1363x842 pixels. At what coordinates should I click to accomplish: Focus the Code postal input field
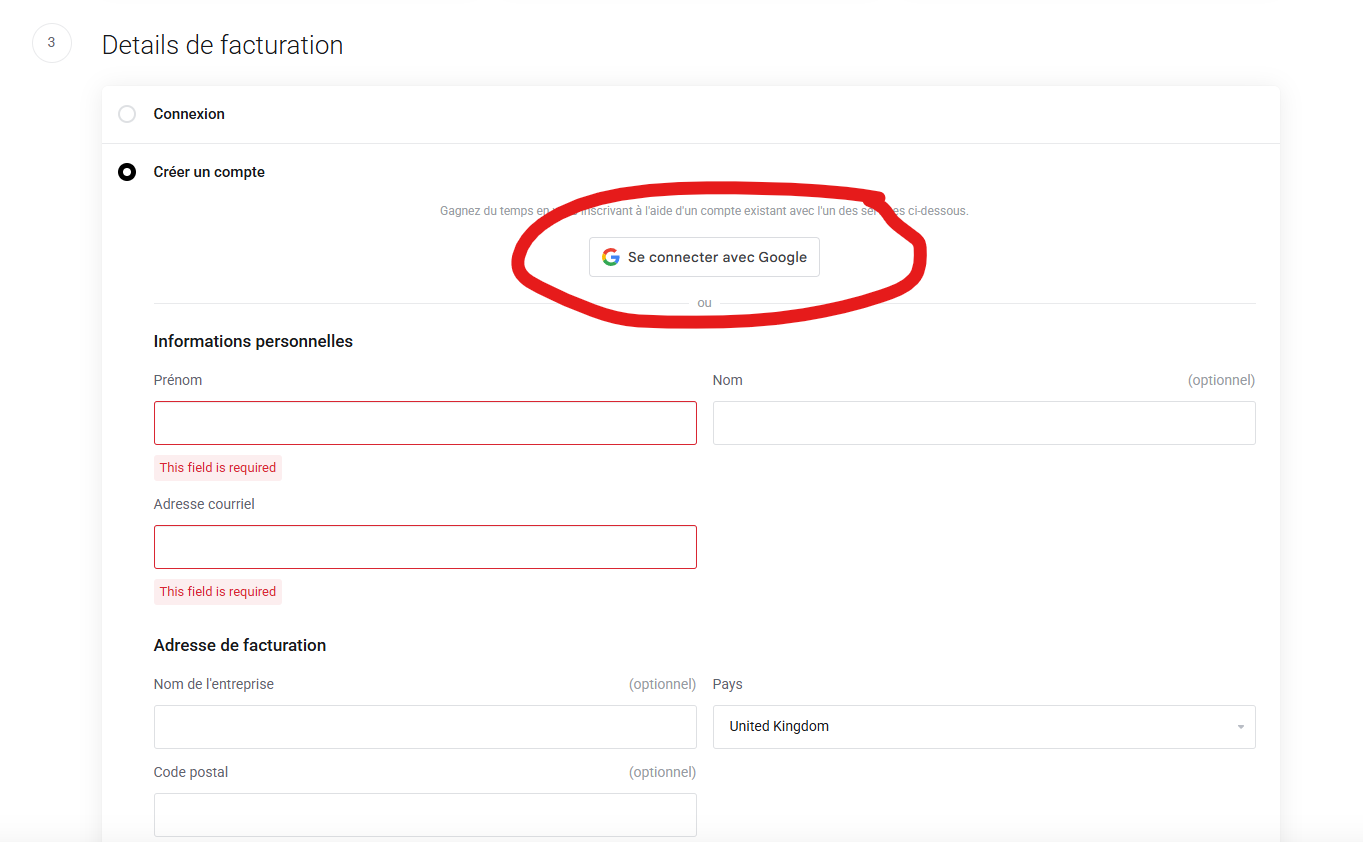click(425, 815)
